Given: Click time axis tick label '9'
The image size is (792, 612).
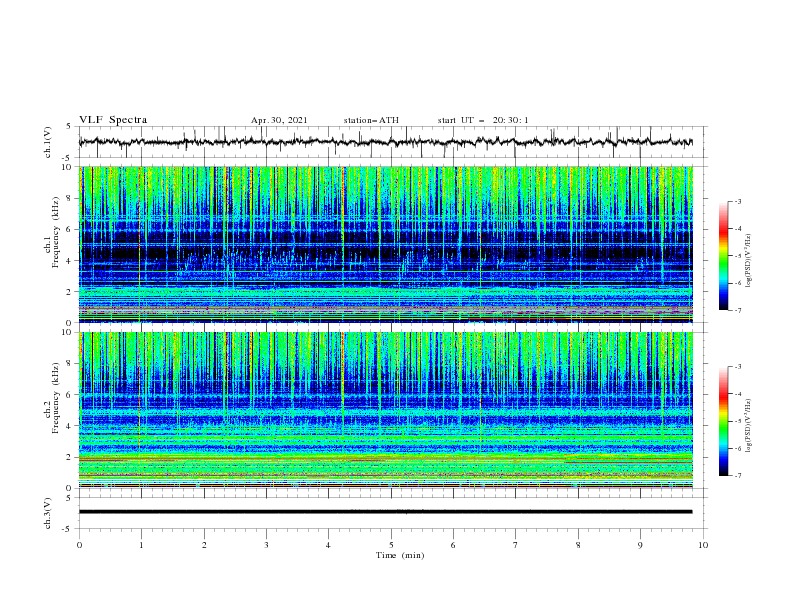Looking at the screenshot, I should 640,545.
